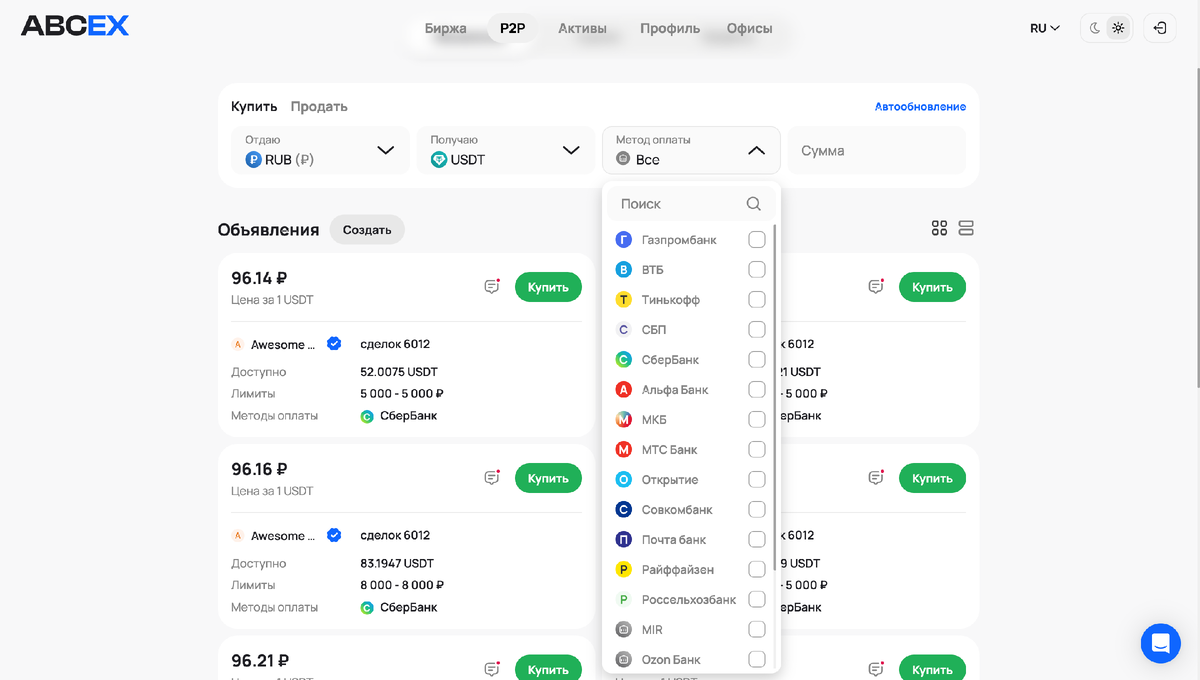Check the Почта банк checkbox
The width and height of the screenshot is (1200, 680).
pyautogui.click(x=757, y=540)
